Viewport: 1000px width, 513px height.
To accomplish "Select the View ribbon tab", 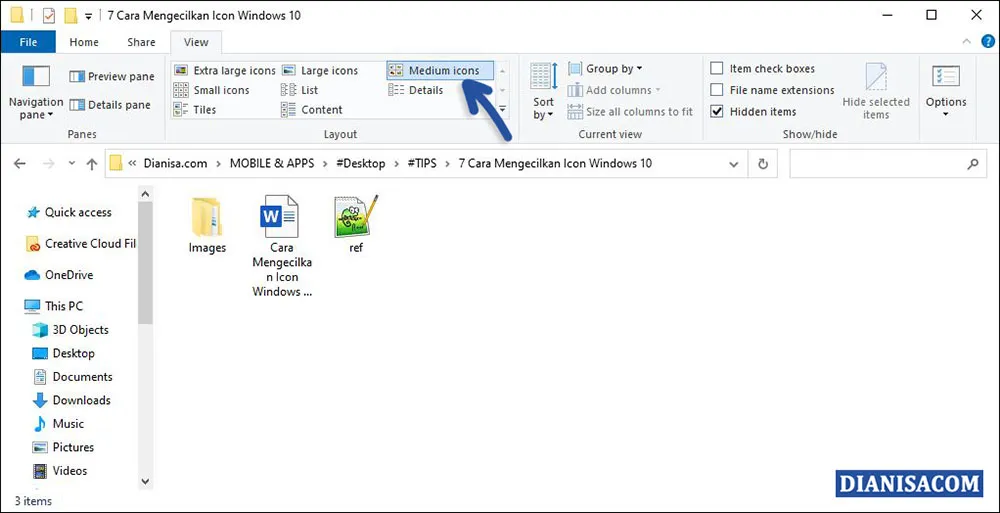I will (x=196, y=42).
